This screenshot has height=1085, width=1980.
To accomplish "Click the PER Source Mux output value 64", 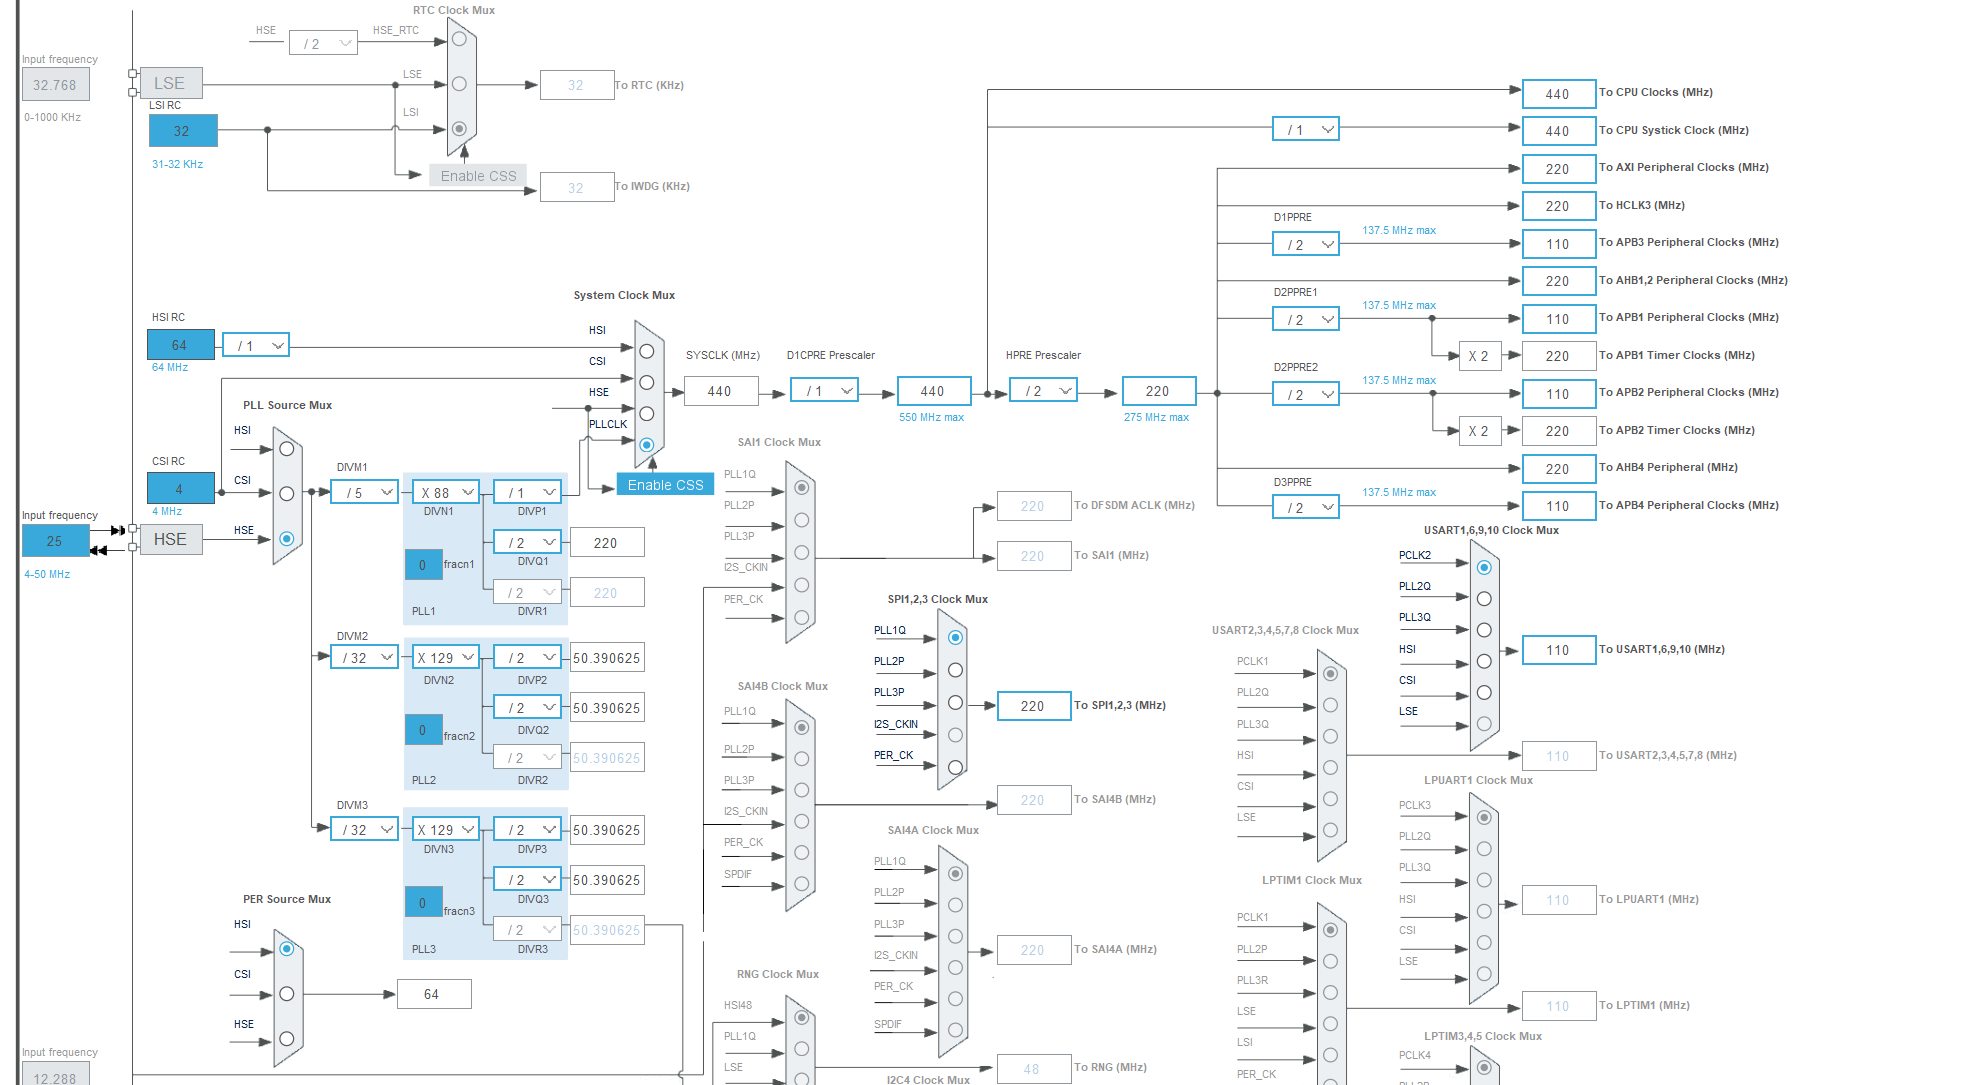I will [x=434, y=994].
